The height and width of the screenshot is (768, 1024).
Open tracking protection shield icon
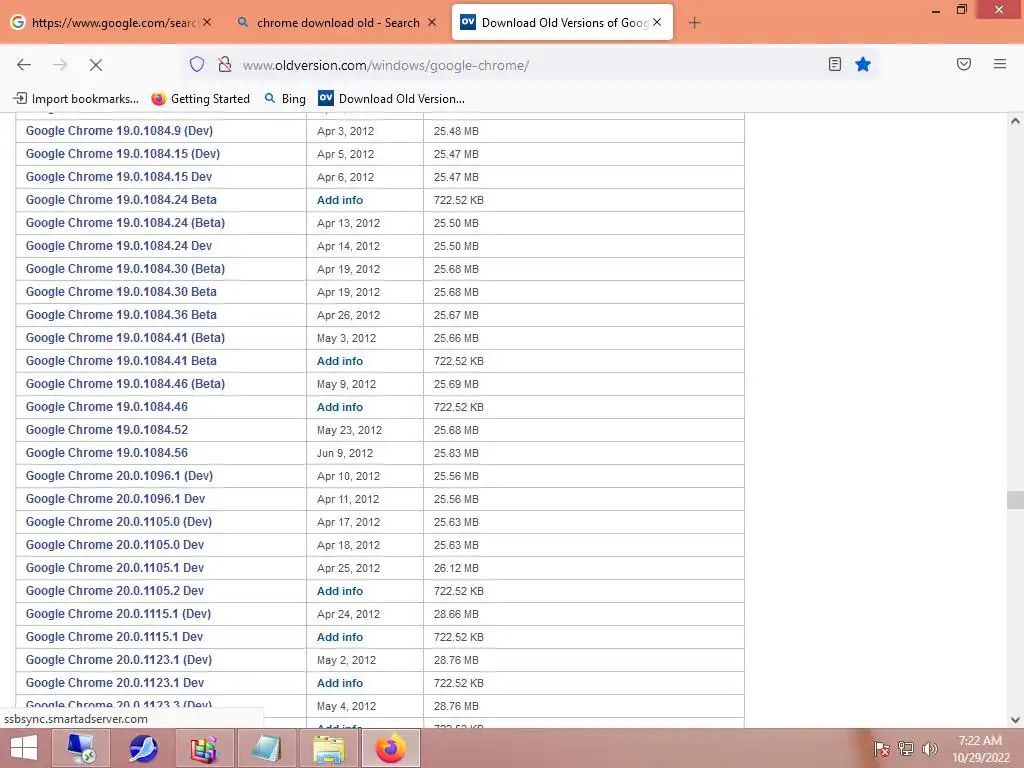197,64
